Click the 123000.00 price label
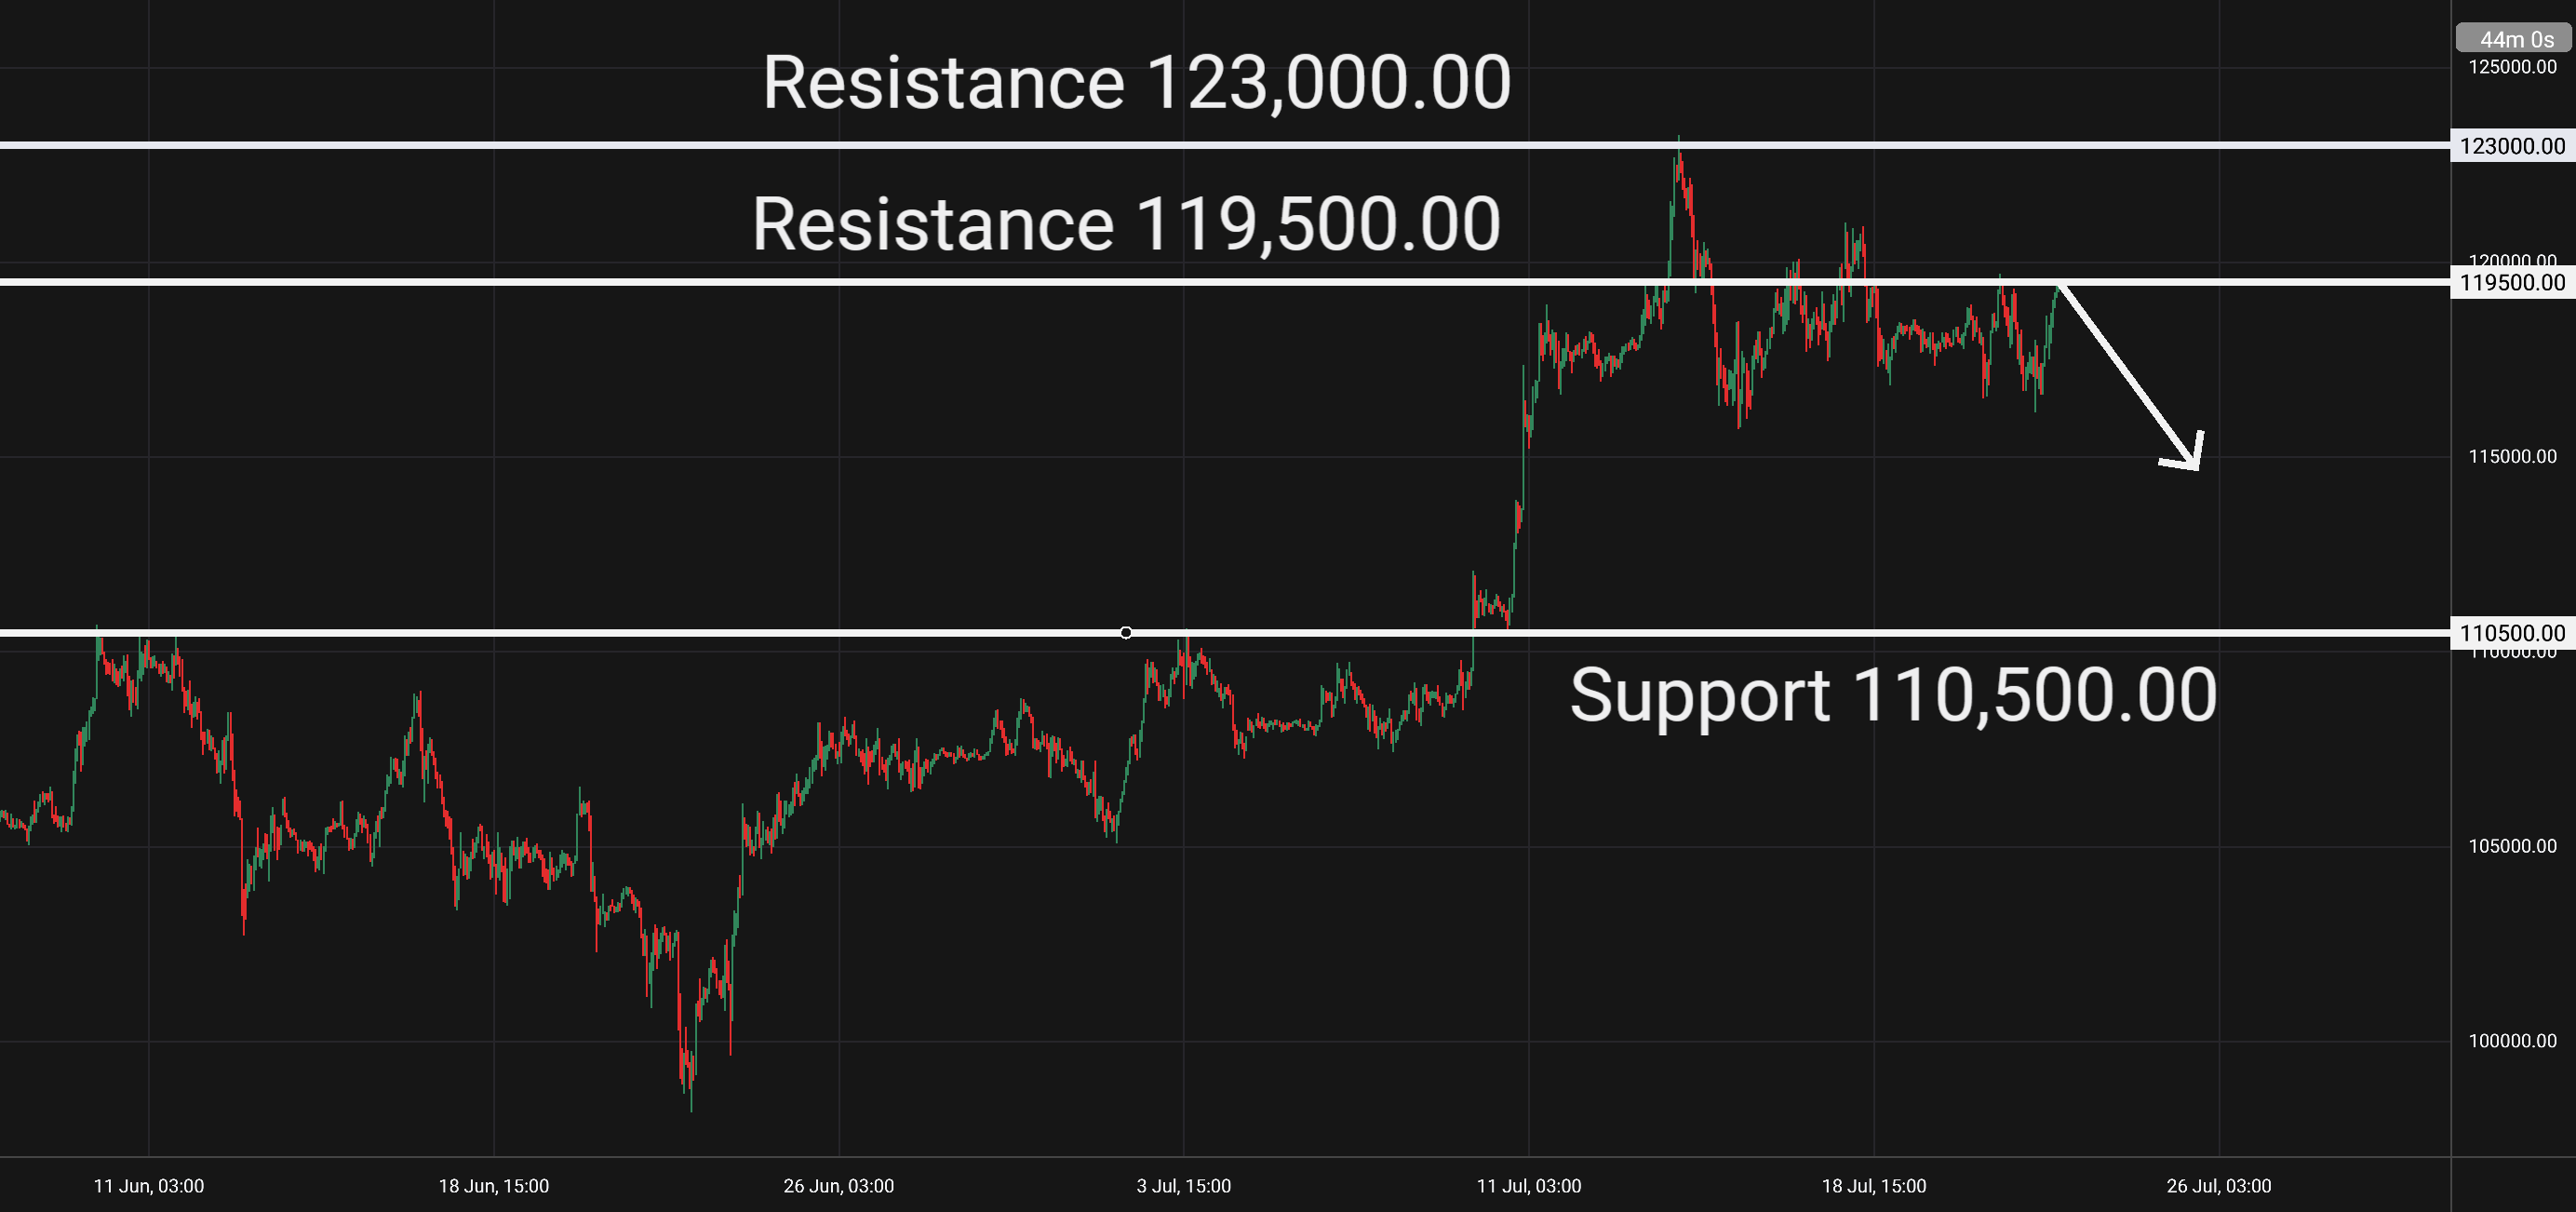Viewport: 2576px width, 1212px height. point(2512,146)
